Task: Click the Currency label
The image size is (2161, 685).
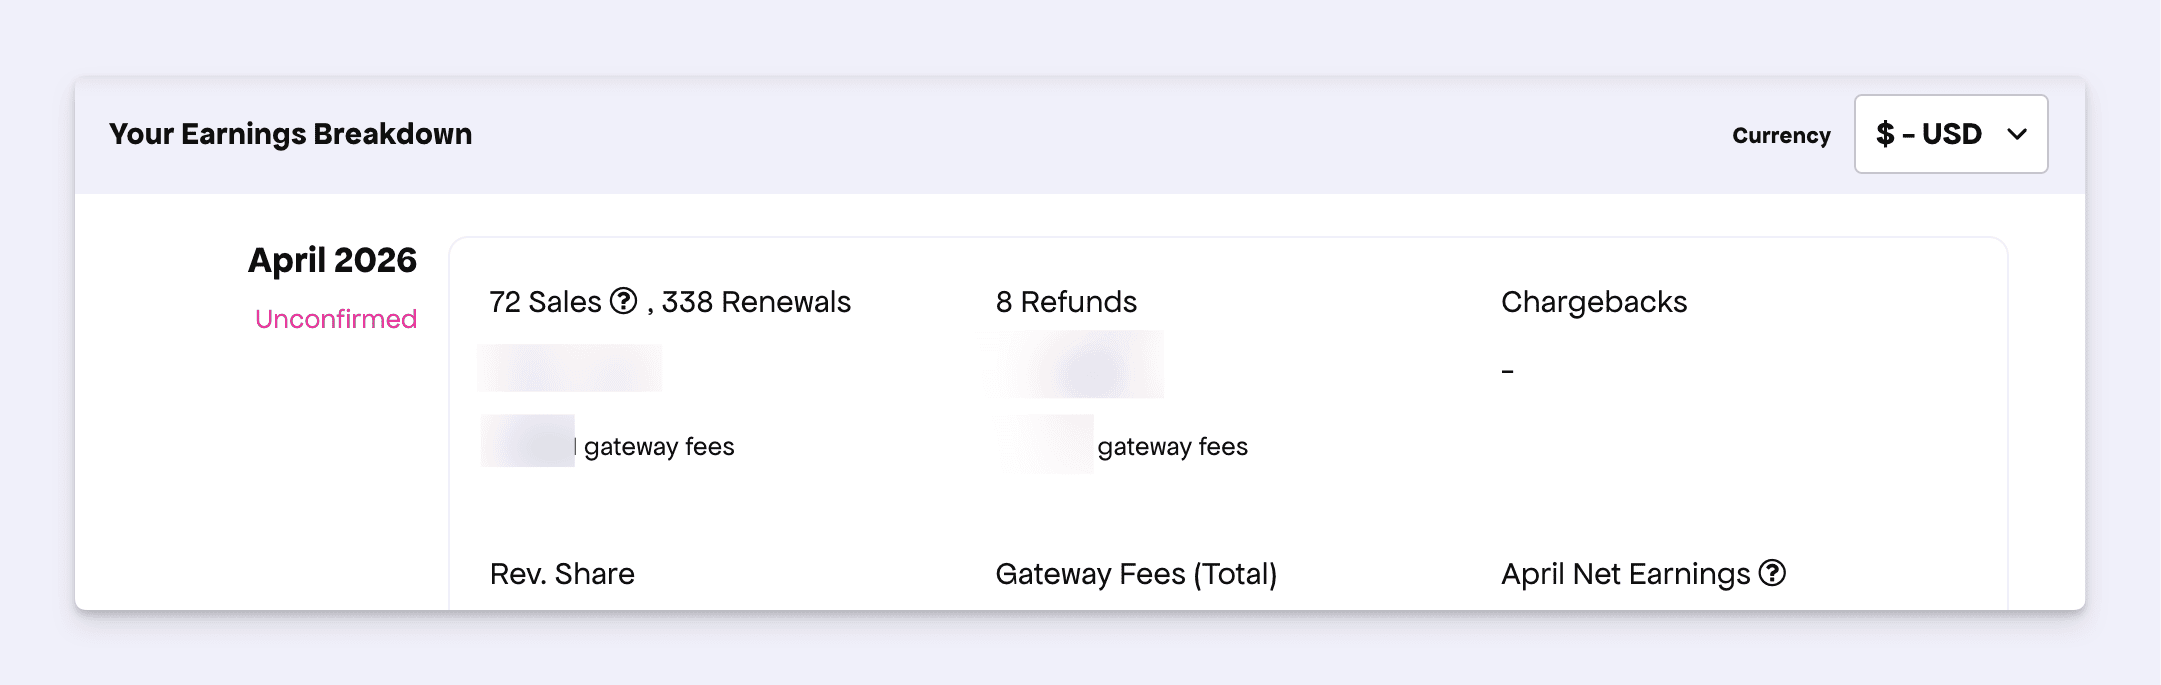Action: click(1781, 135)
